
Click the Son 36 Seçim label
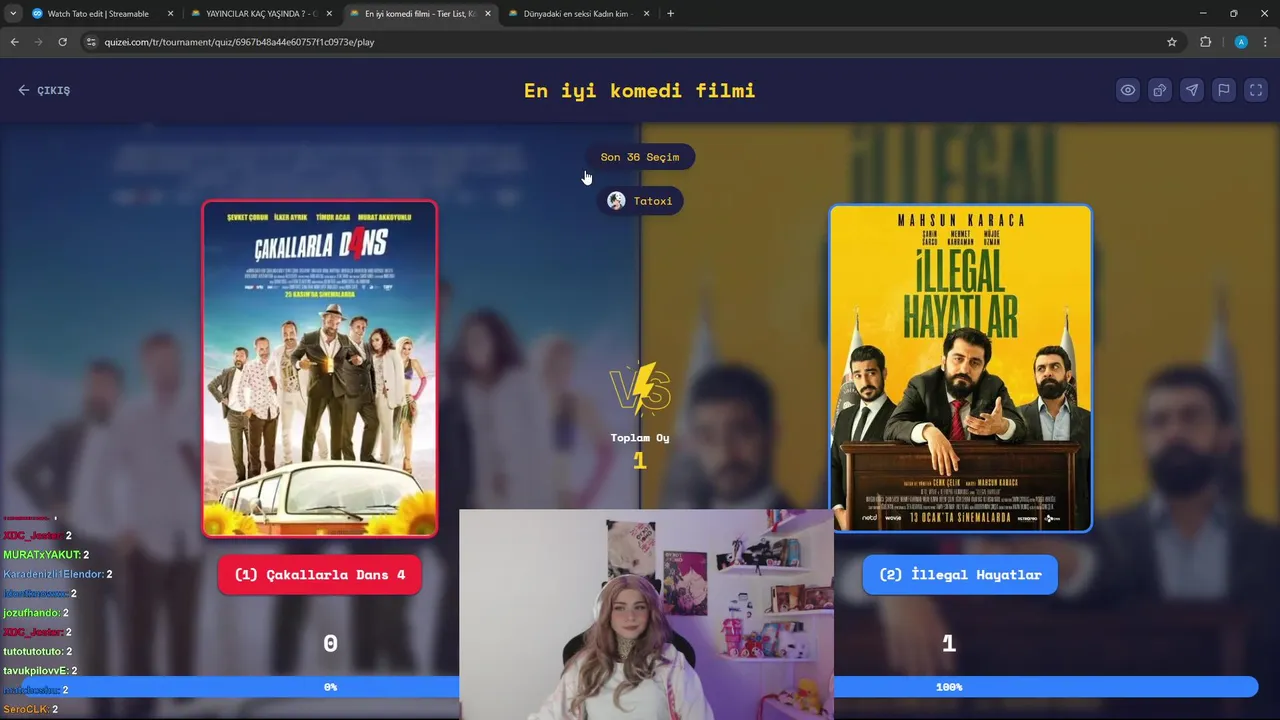[640, 157]
